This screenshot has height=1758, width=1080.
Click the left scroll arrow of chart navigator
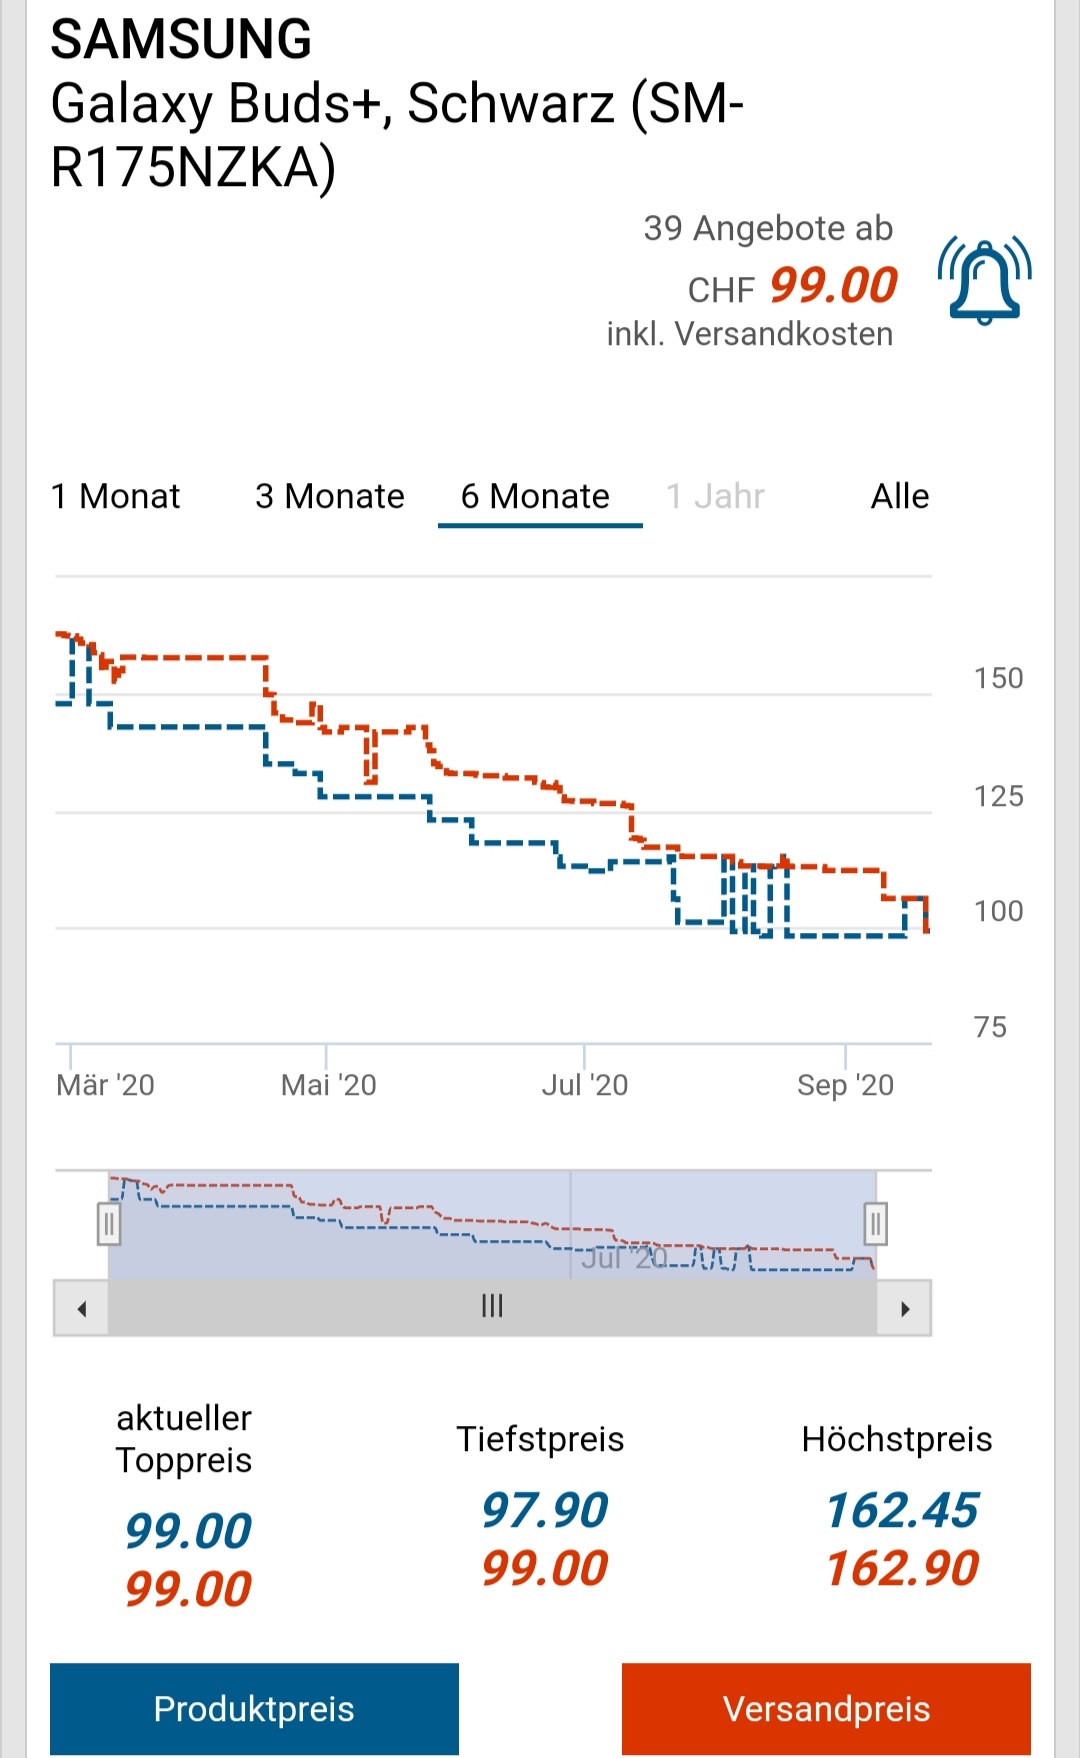82,1308
